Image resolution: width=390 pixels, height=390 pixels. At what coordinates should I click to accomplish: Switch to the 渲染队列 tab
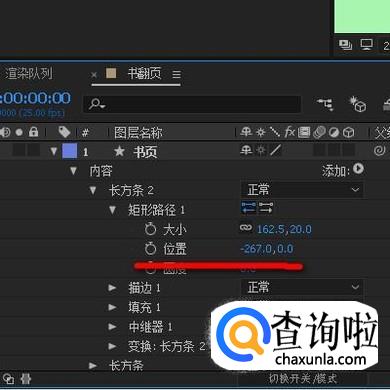pyautogui.click(x=27, y=74)
